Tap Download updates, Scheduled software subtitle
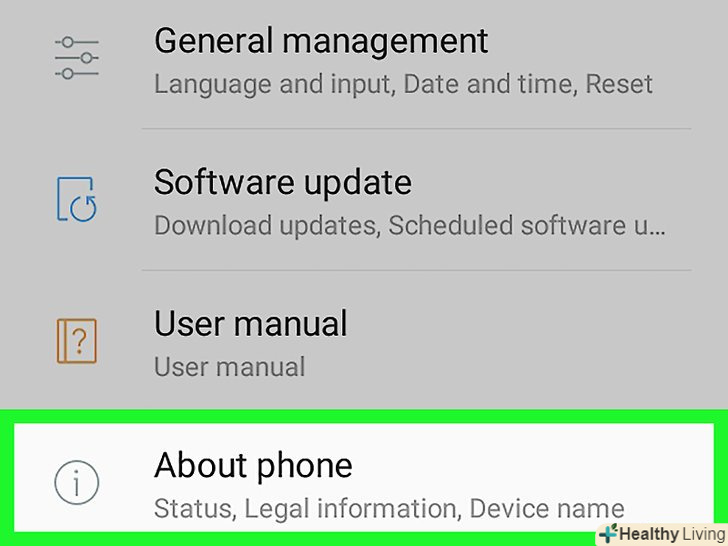728x546 pixels. [410, 226]
